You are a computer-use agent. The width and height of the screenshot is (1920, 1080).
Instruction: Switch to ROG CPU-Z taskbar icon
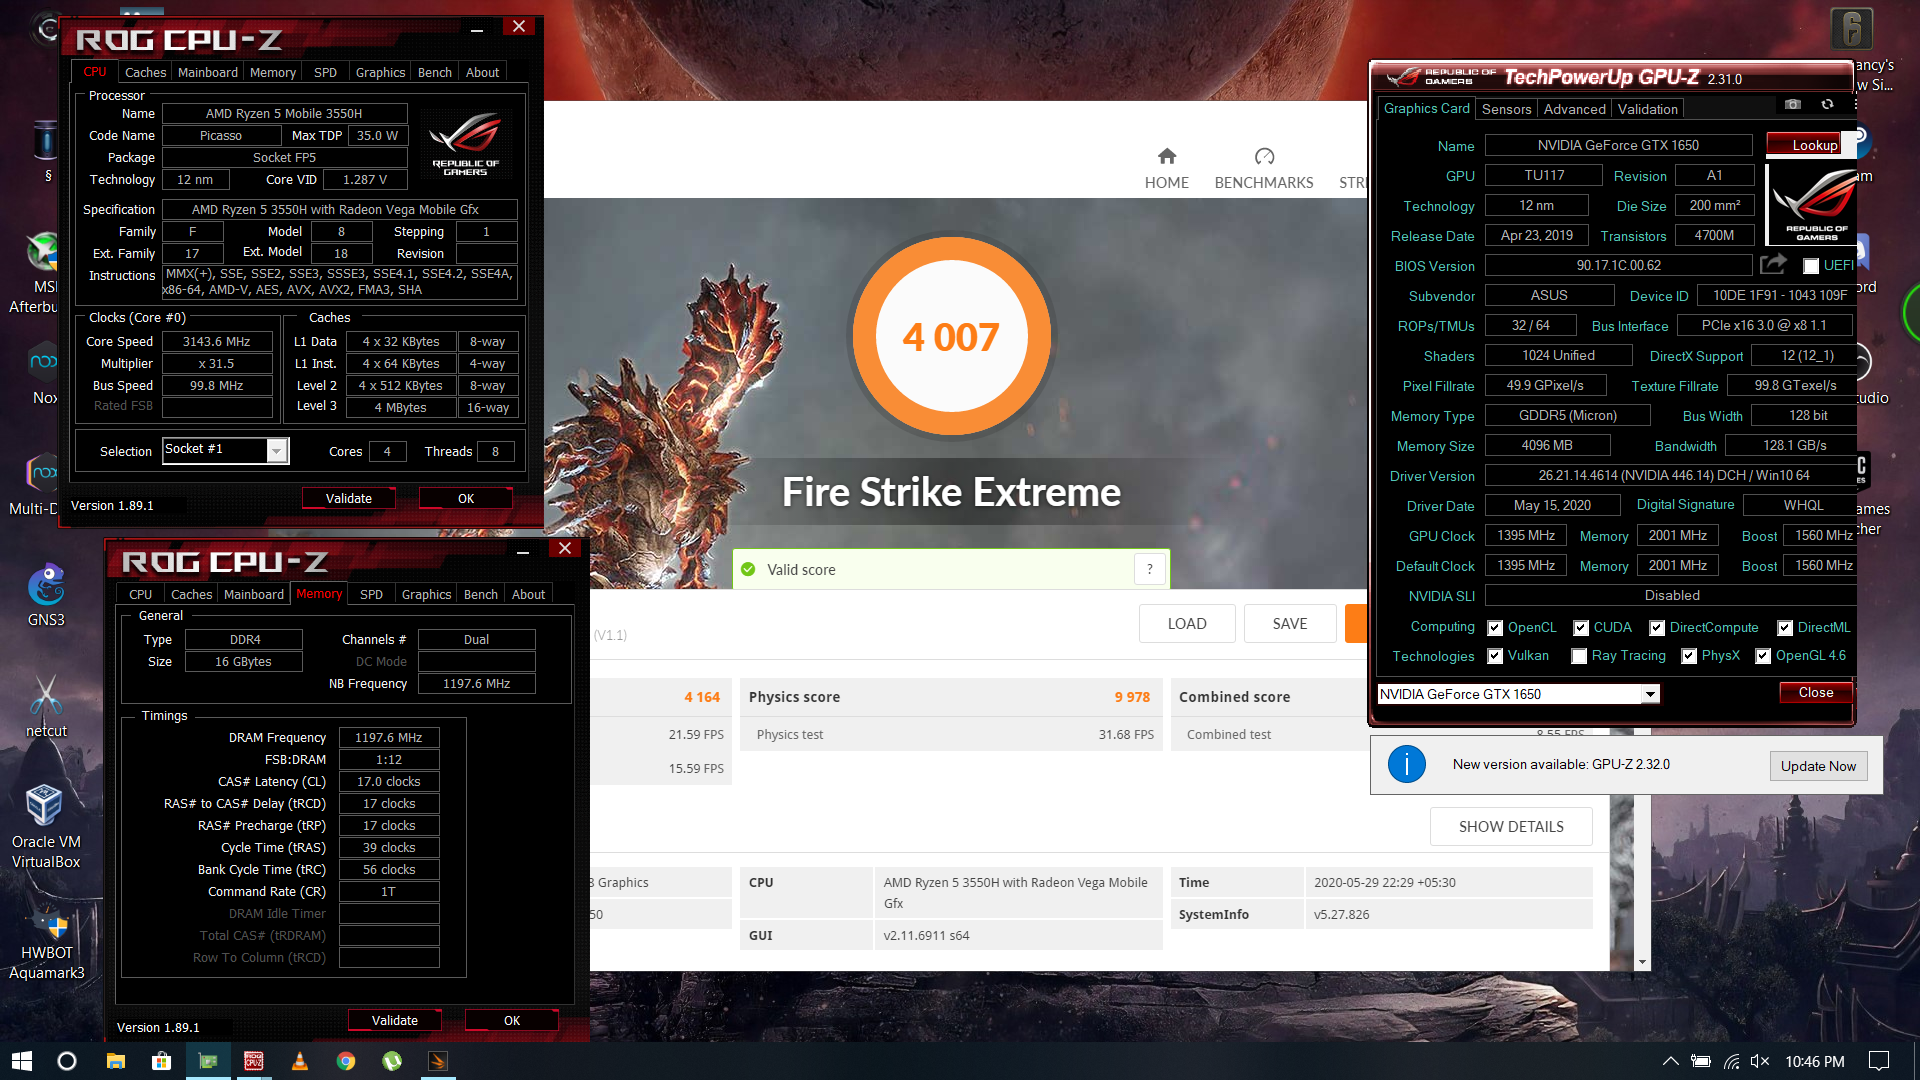pyautogui.click(x=254, y=1061)
